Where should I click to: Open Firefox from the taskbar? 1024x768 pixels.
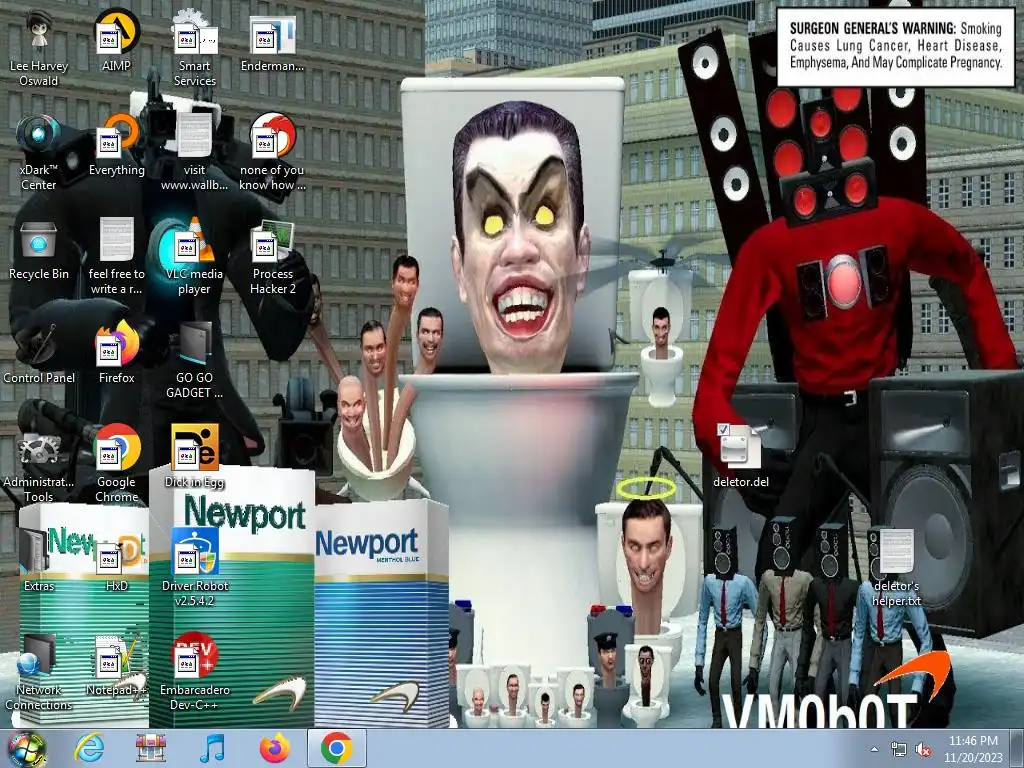point(275,748)
